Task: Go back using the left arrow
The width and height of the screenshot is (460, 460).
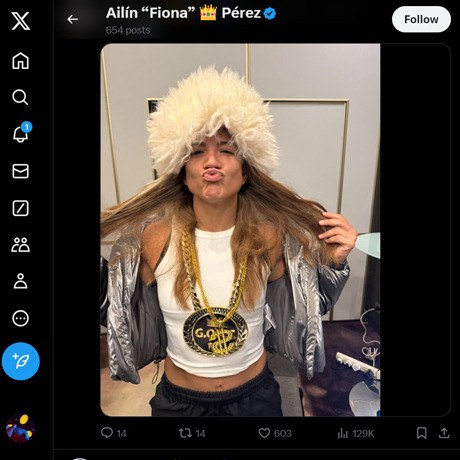Action: 73,19
